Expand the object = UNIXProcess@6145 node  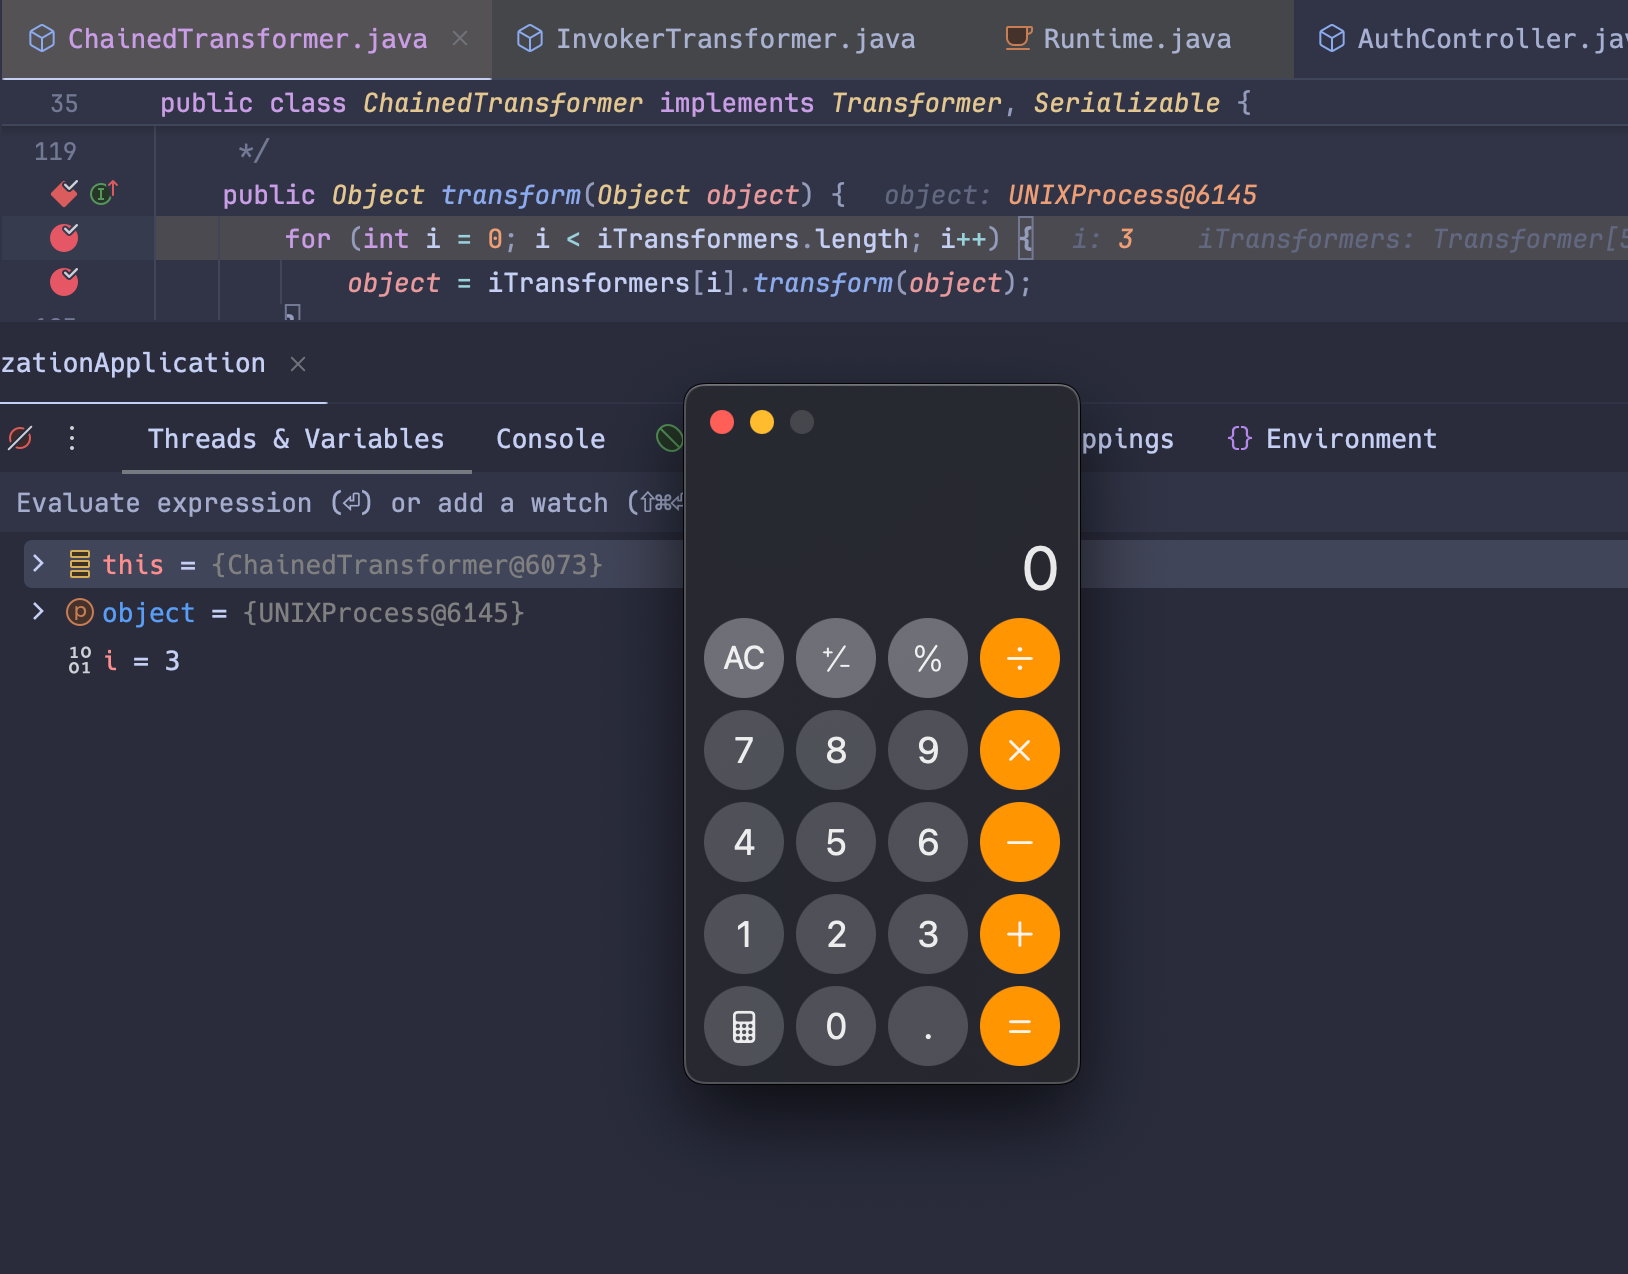click(38, 612)
